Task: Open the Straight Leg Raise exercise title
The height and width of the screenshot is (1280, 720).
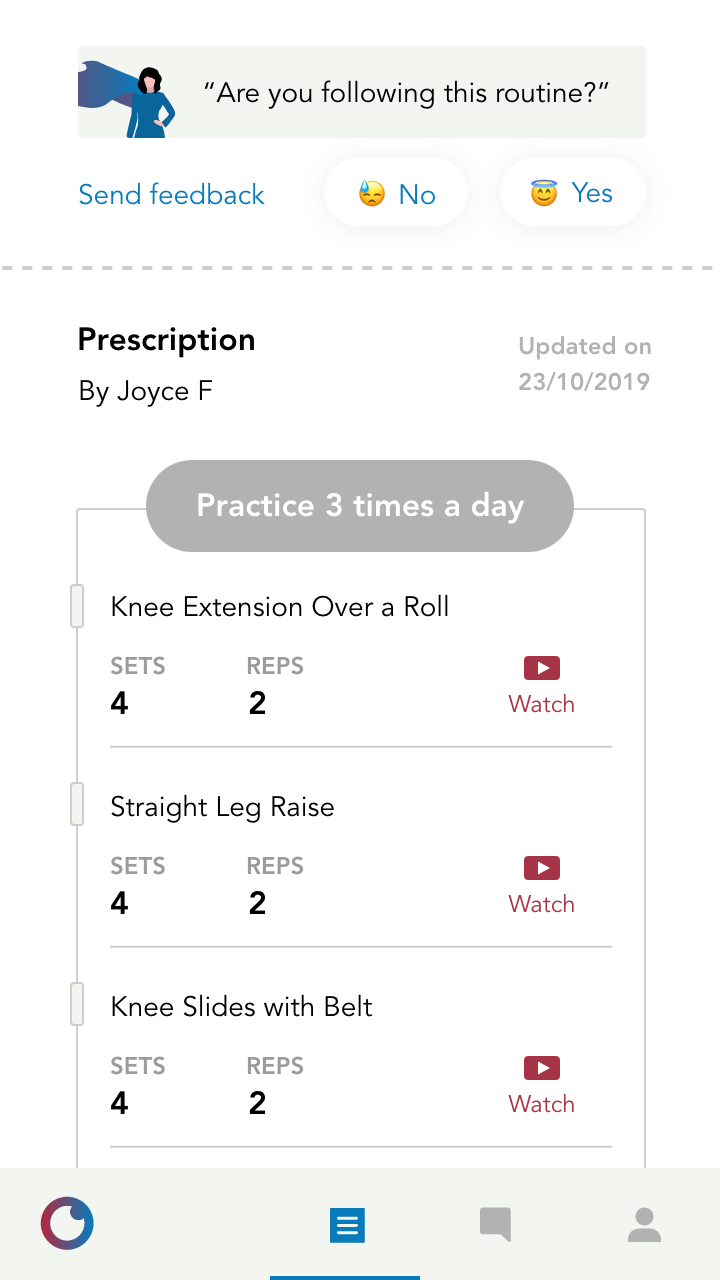Action: pyautogui.click(x=222, y=807)
